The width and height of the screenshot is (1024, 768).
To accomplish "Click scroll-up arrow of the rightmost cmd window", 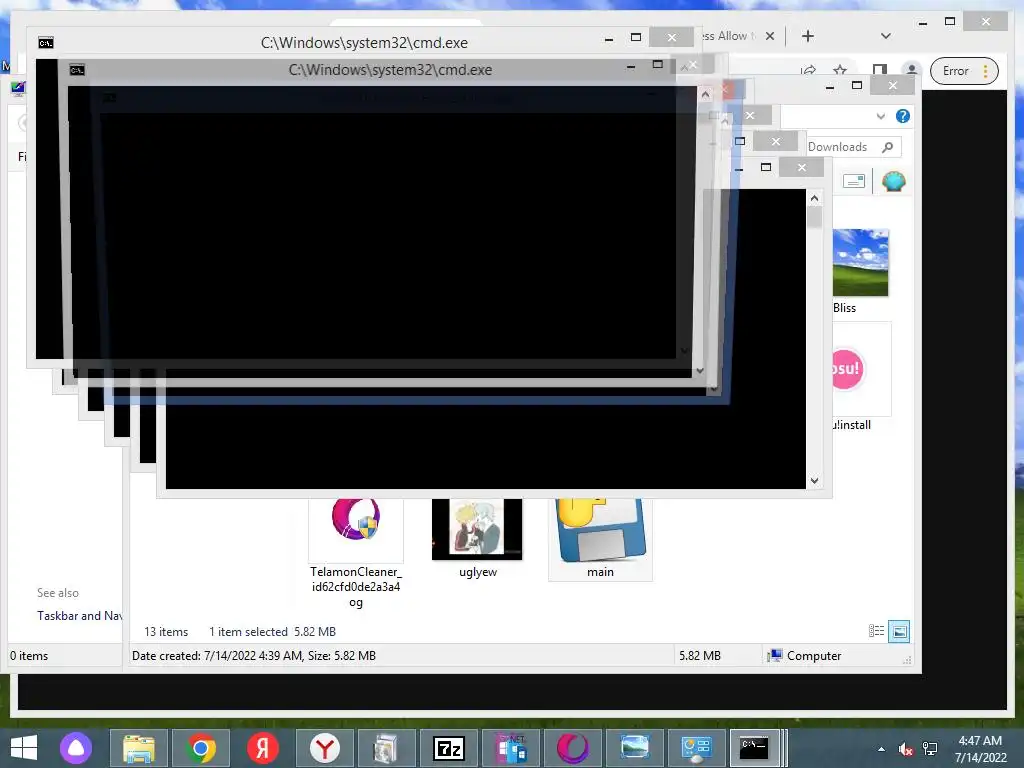I will click(814, 198).
